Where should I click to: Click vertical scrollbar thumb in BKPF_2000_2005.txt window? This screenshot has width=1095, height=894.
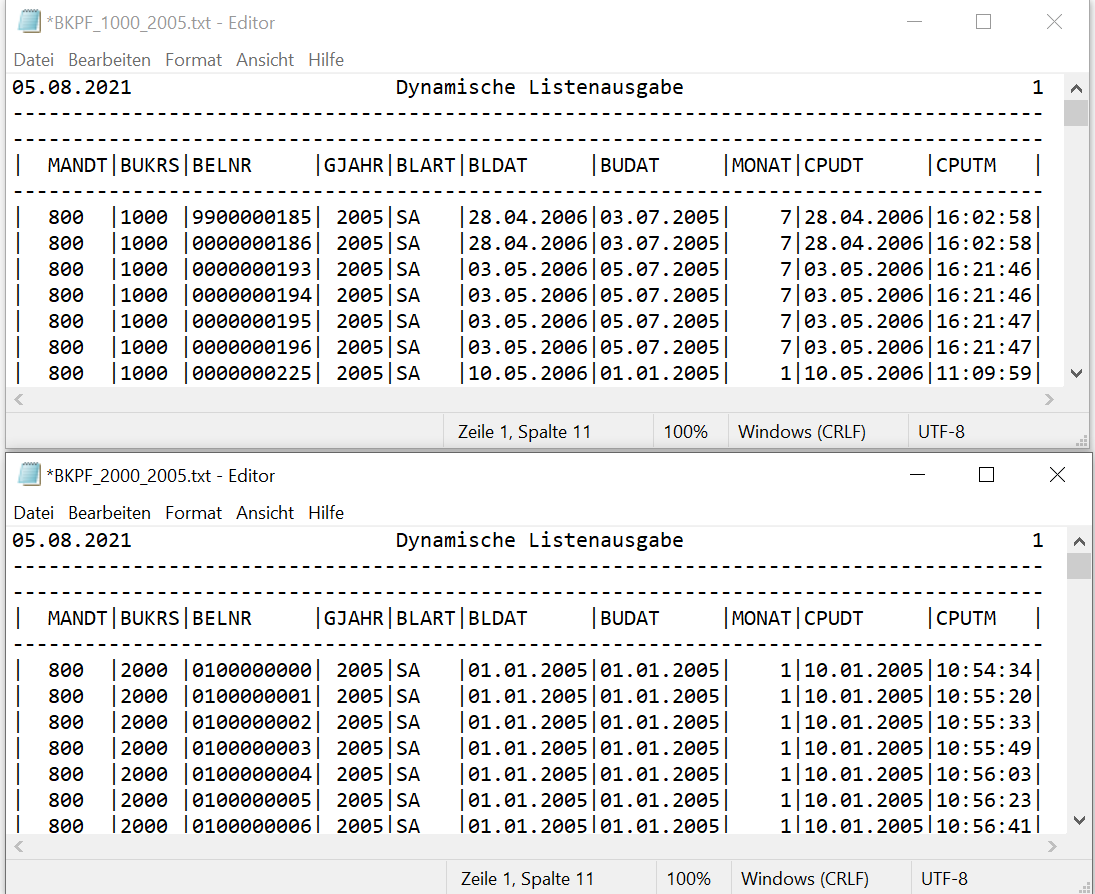[1078, 567]
